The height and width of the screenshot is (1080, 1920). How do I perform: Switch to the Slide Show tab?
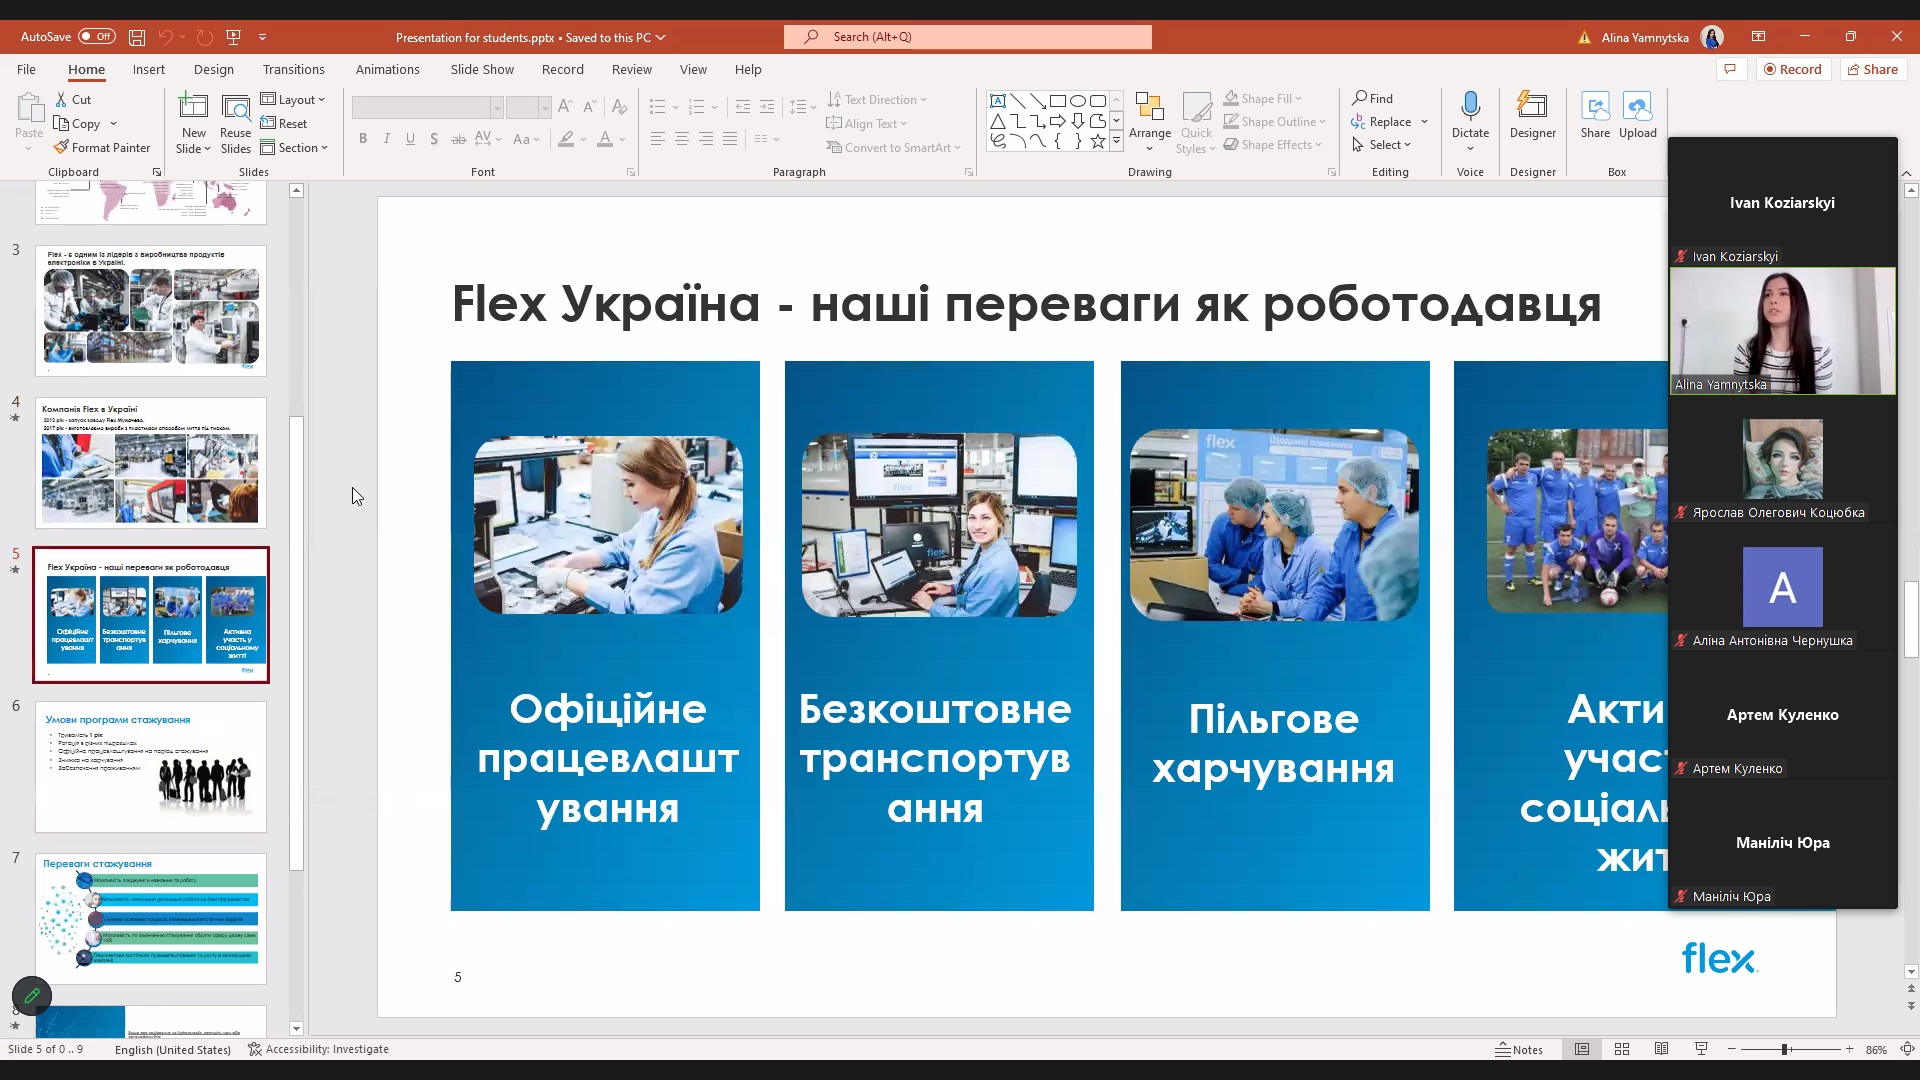482,69
